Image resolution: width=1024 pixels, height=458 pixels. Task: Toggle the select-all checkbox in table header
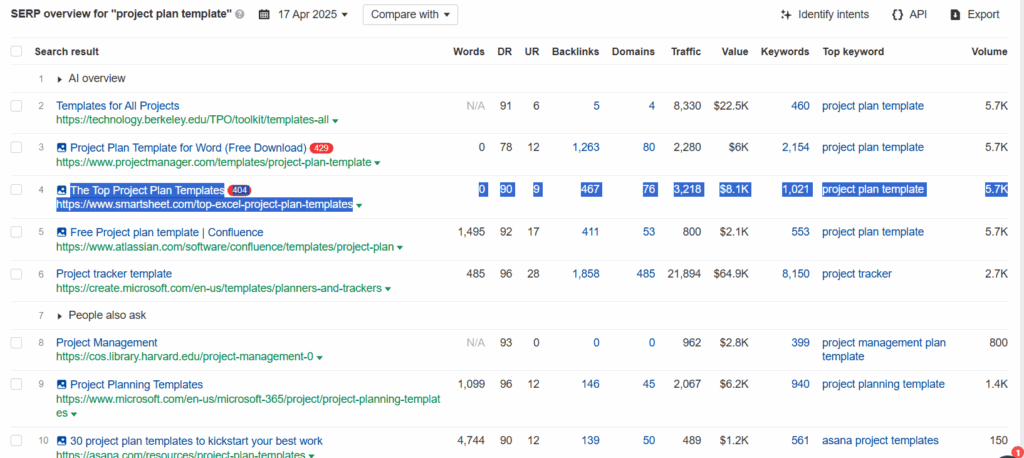click(16, 52)
